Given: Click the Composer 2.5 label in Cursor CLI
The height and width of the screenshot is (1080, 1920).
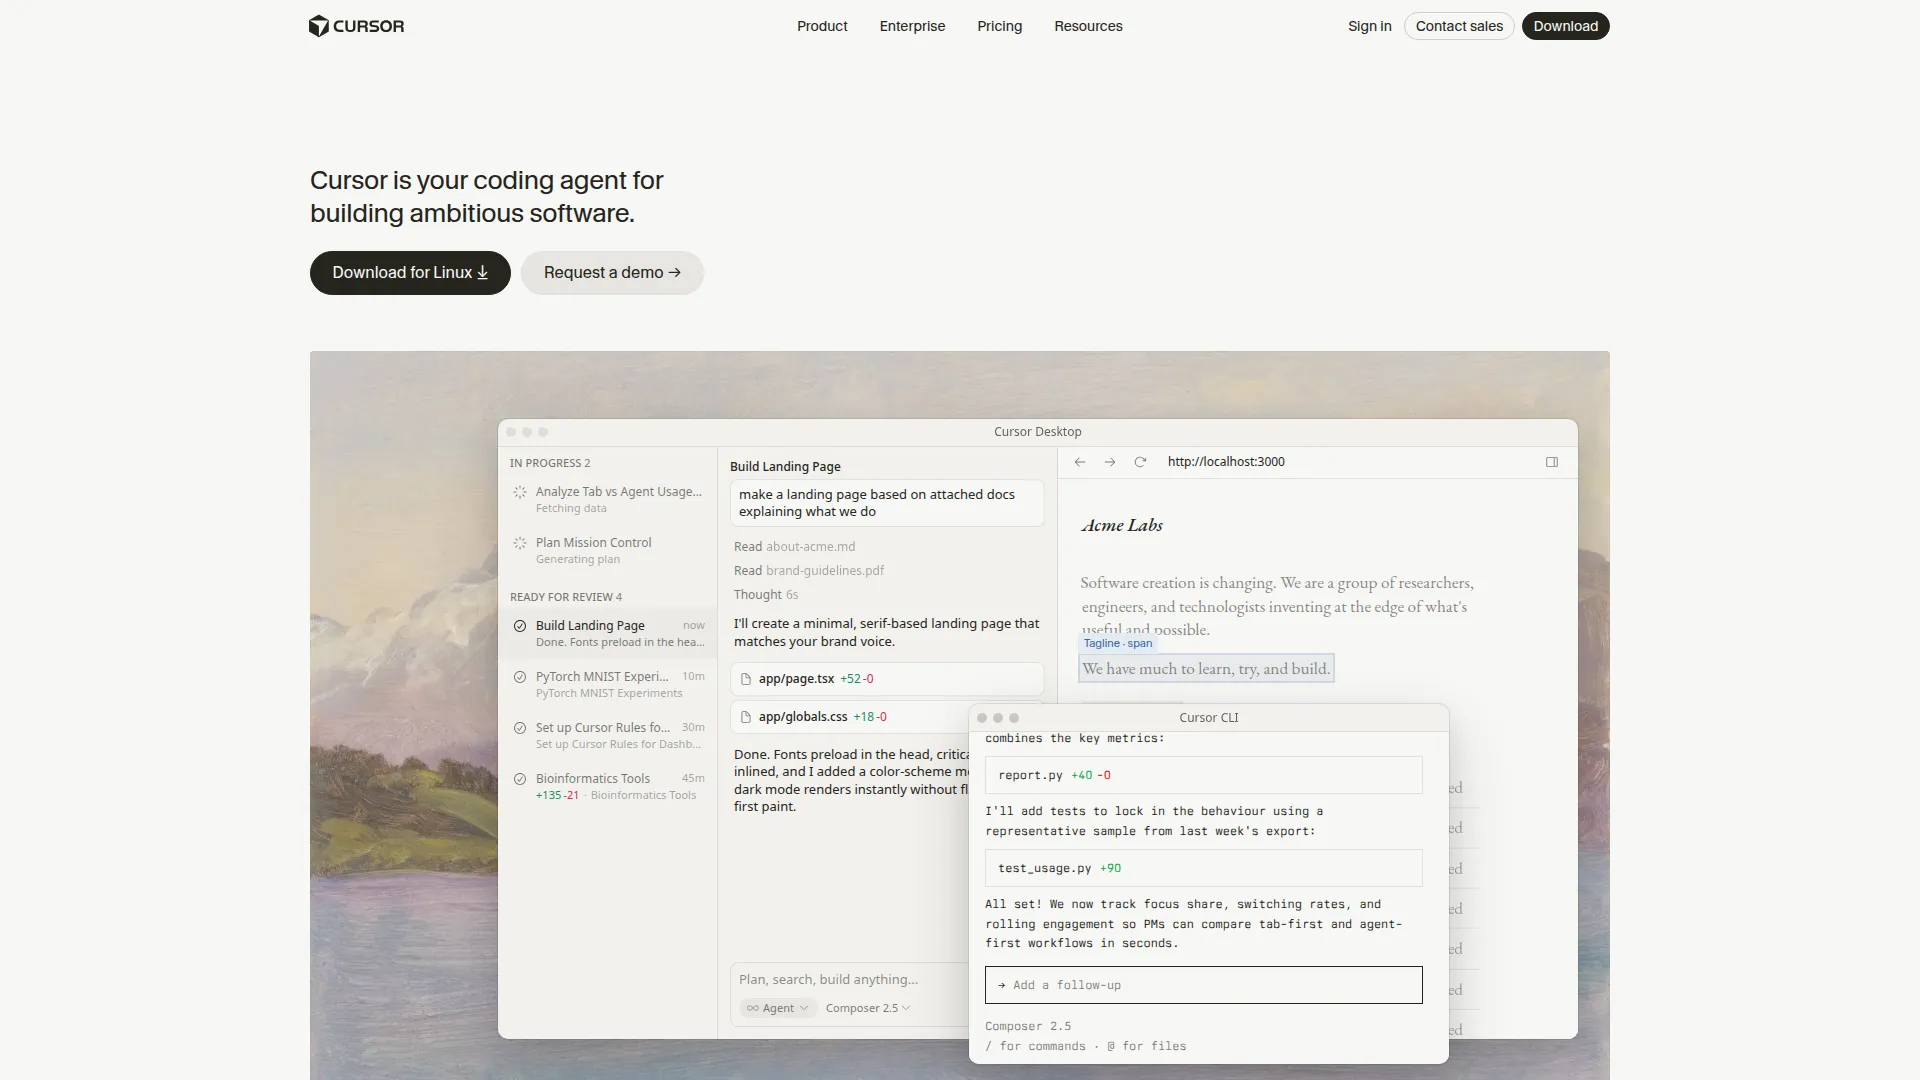Looking at the screenshot, I should [1028, 1026].
